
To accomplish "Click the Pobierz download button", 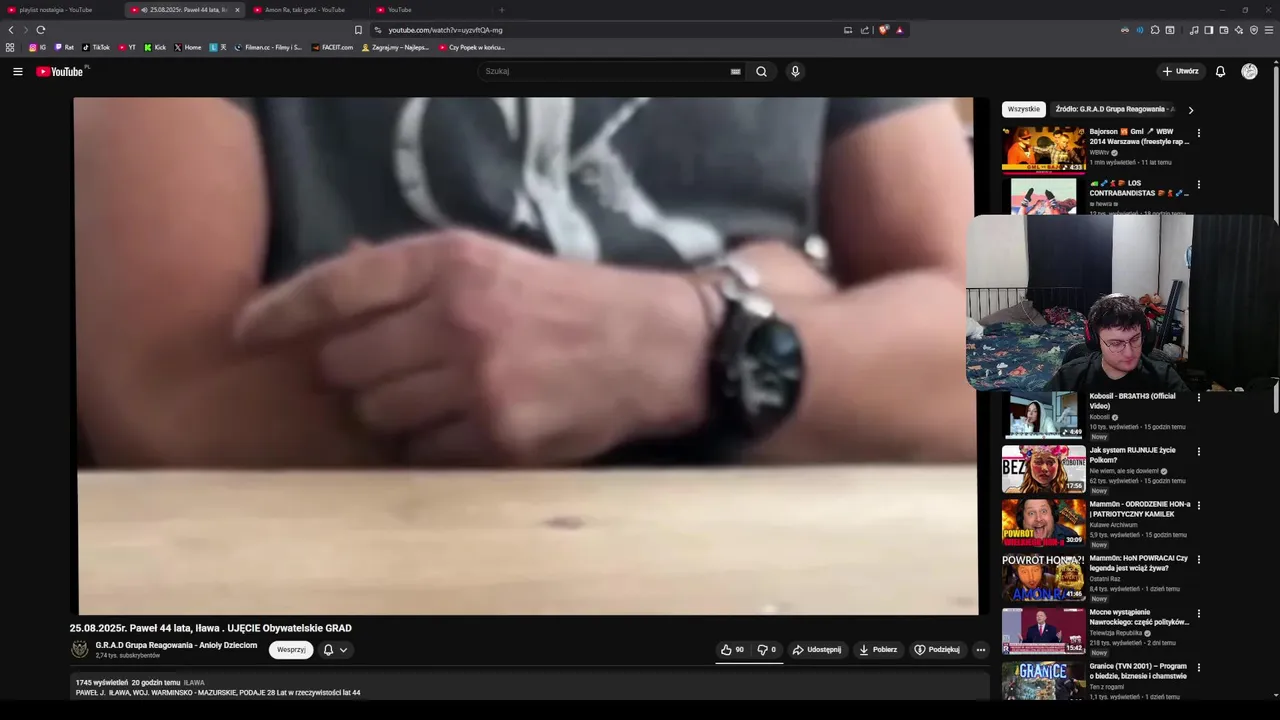I will click(878, 650).
